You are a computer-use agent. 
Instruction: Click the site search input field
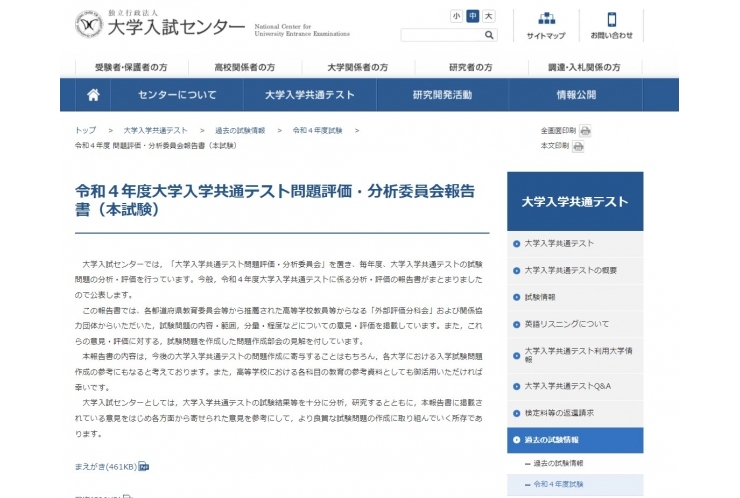[x=442, y=35]
